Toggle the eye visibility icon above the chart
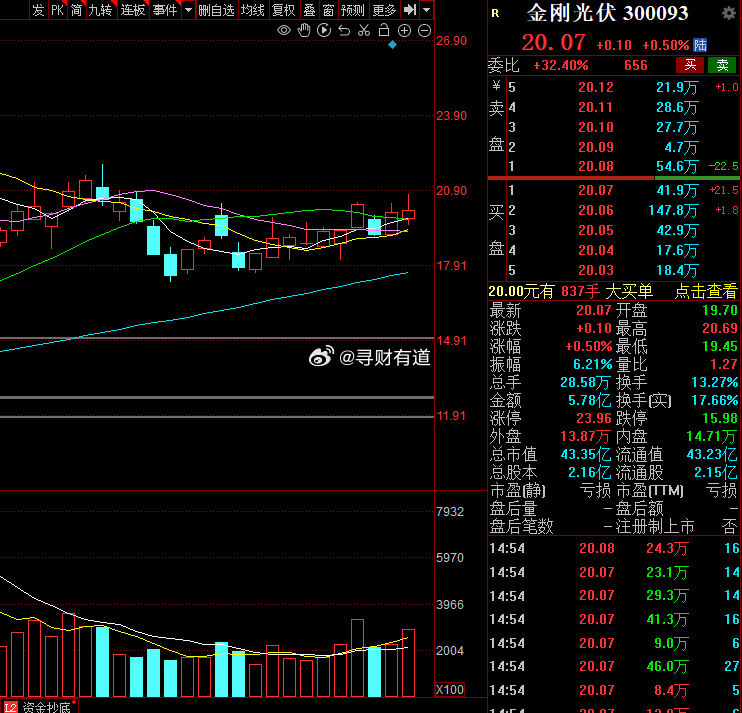This screenshot has height=713, width=742. (284, 31)
